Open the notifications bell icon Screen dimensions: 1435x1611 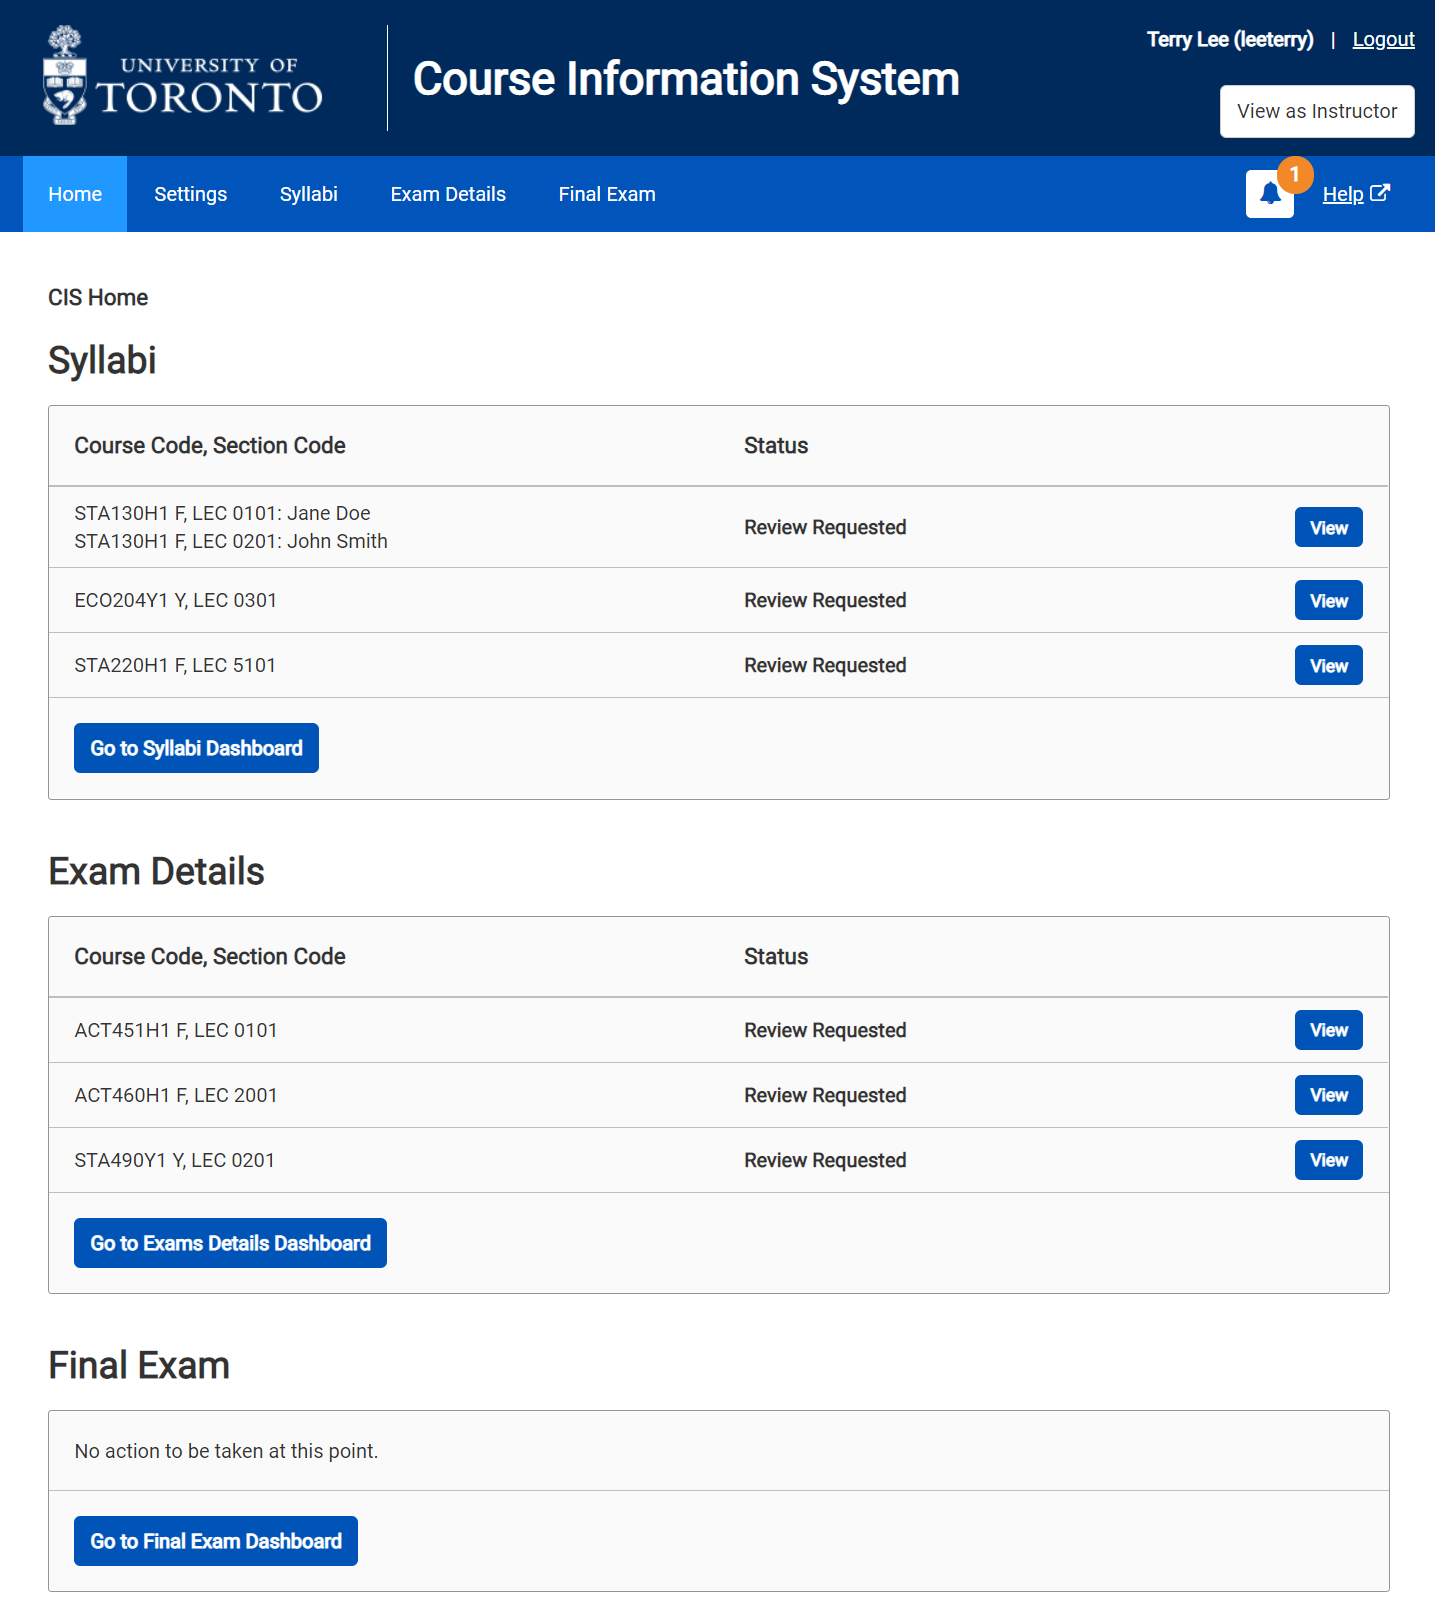[x=1269, y=194]
